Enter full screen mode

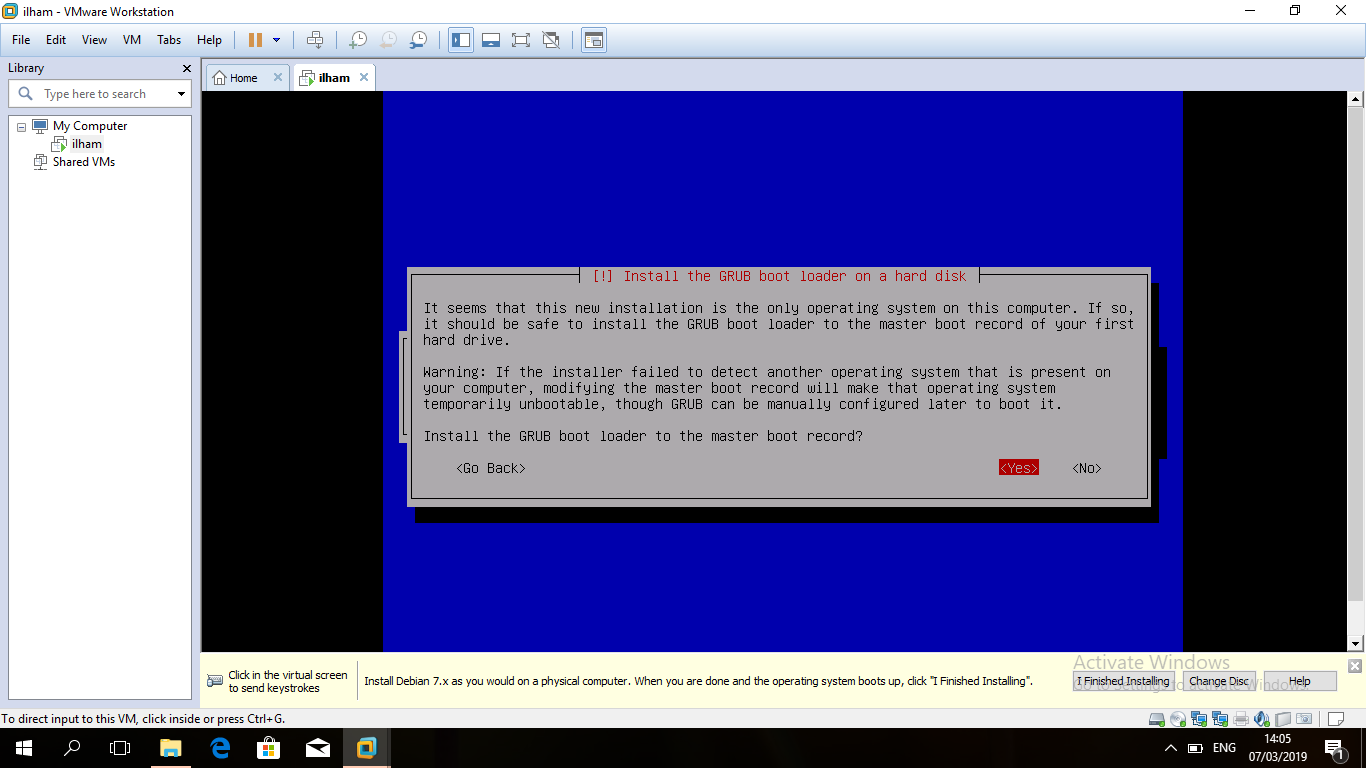pyautogui.click(x=521, y=40)
